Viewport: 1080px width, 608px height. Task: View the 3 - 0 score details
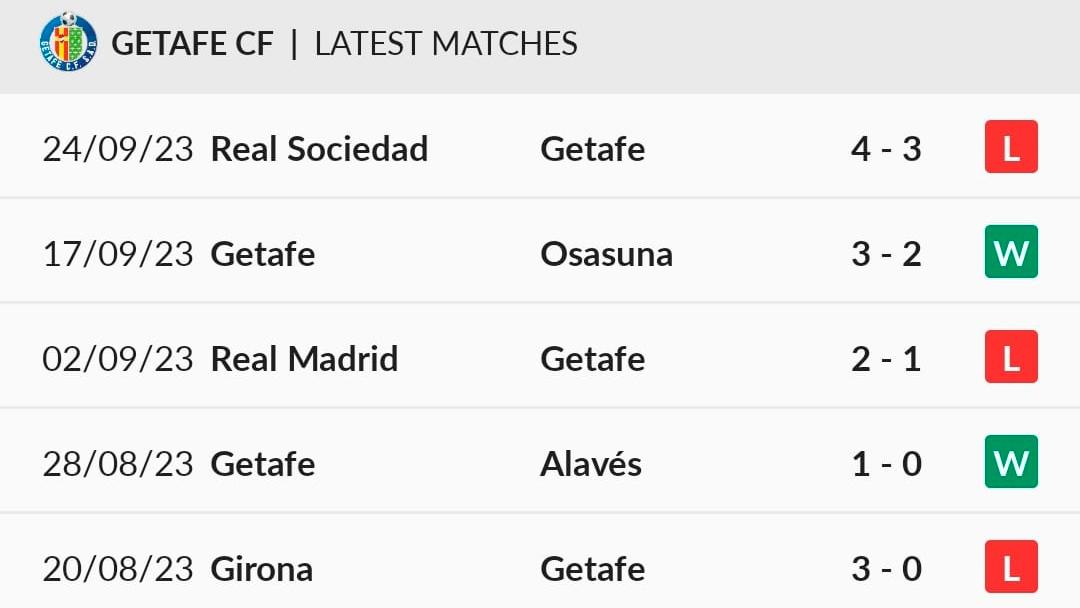pyautogui.click(x=886, y=569)
